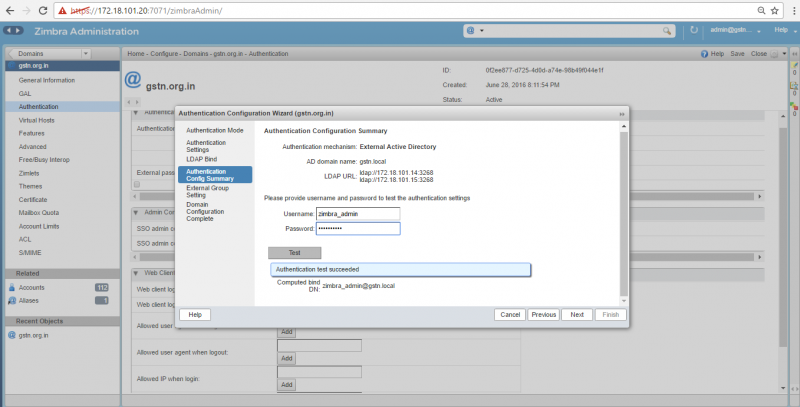Click the Authentication test succeeded message

click(401, 270)
